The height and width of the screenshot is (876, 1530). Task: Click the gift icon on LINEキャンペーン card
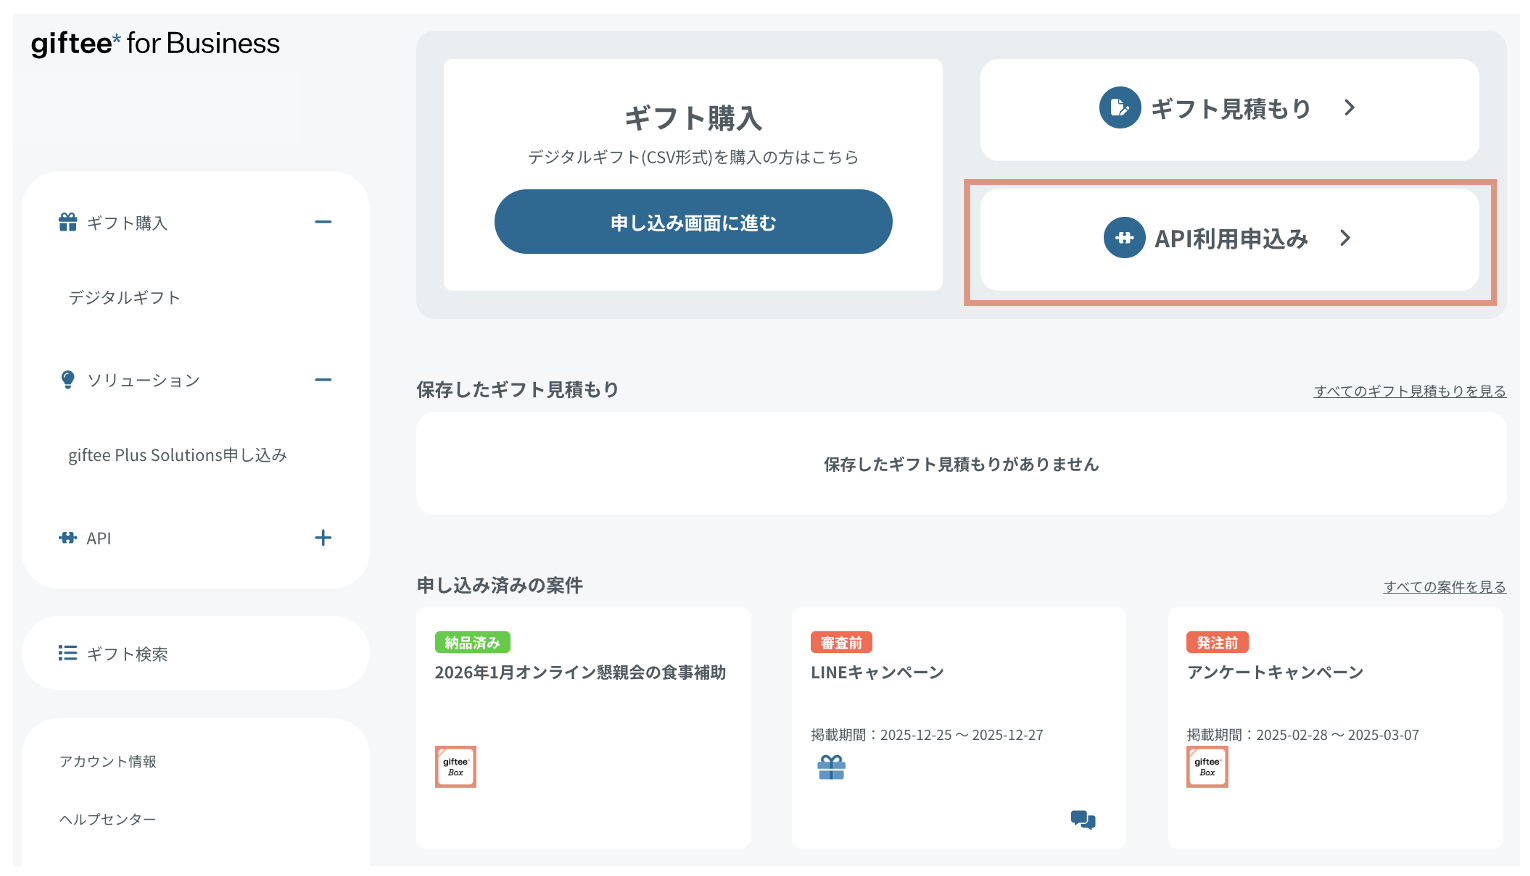(x=832, y=767)
